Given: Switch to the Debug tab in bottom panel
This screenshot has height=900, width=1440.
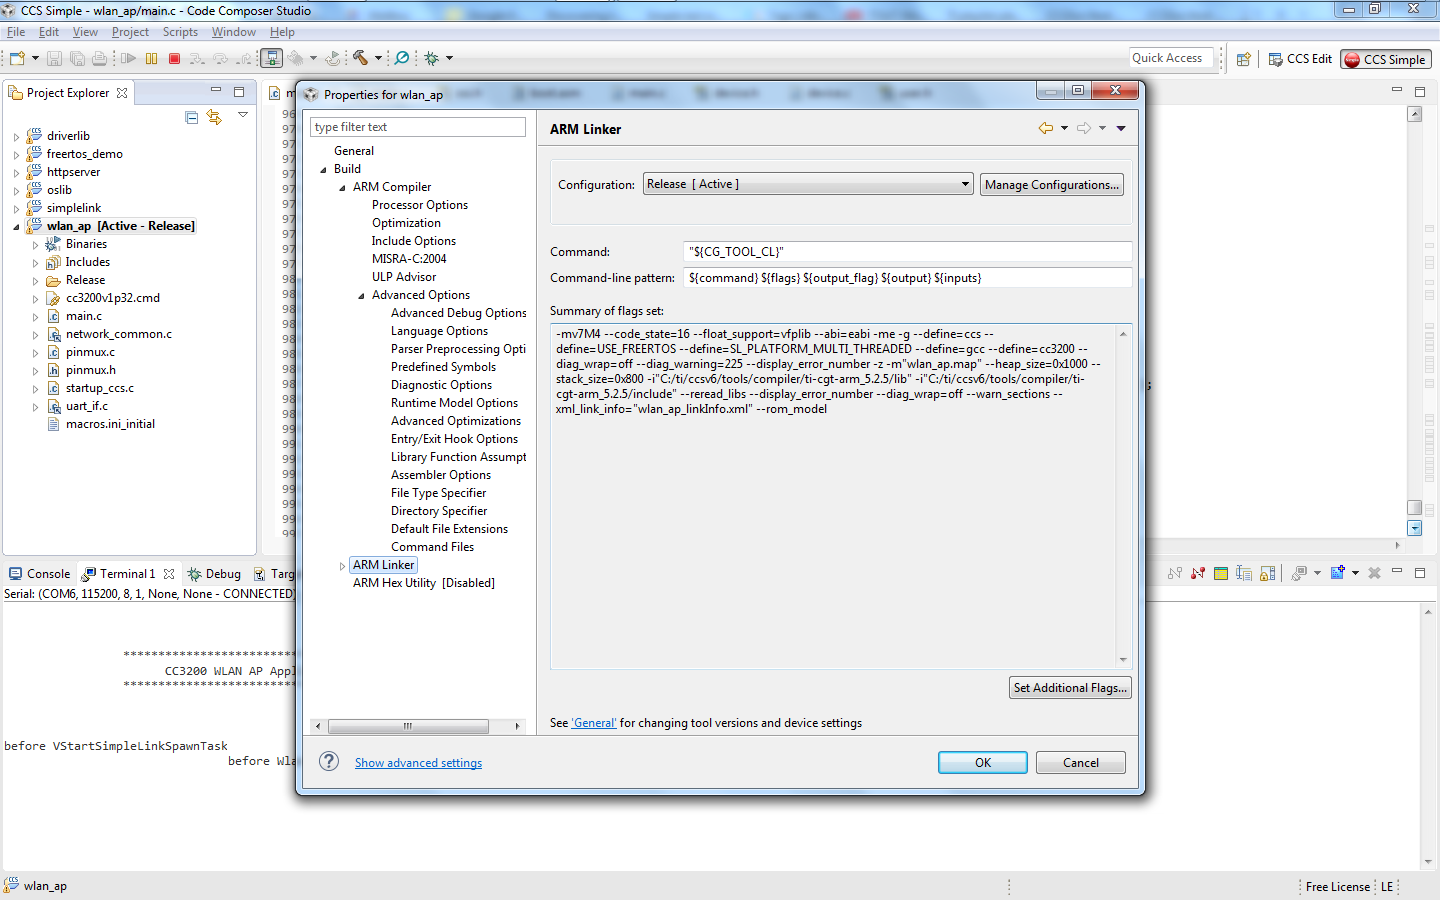Looking at the screenshot, I should tap(215, 574).
